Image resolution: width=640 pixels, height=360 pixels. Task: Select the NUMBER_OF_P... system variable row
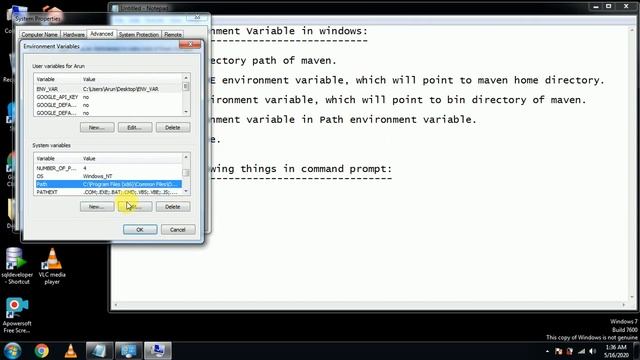108,168
